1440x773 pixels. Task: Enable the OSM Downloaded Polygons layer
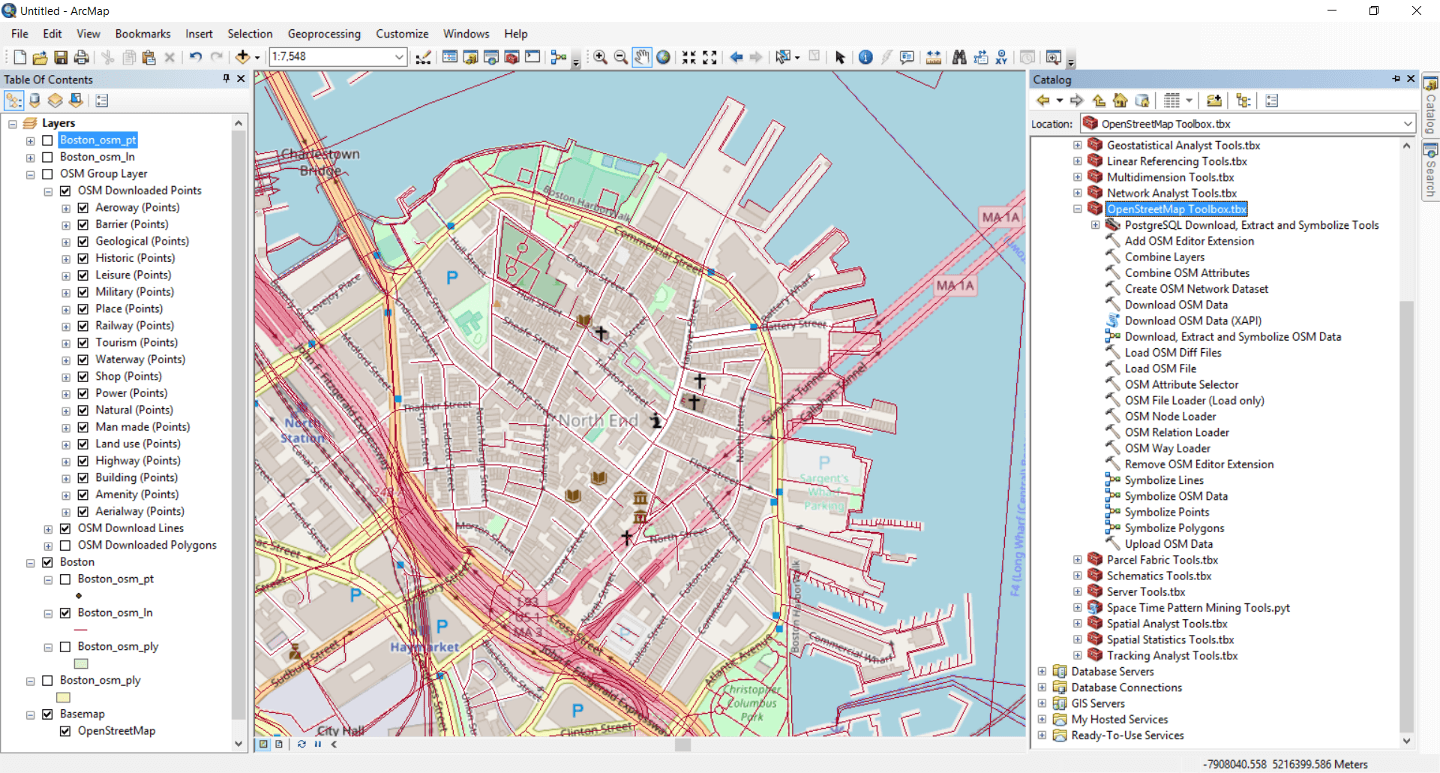(x=66, y=546)
